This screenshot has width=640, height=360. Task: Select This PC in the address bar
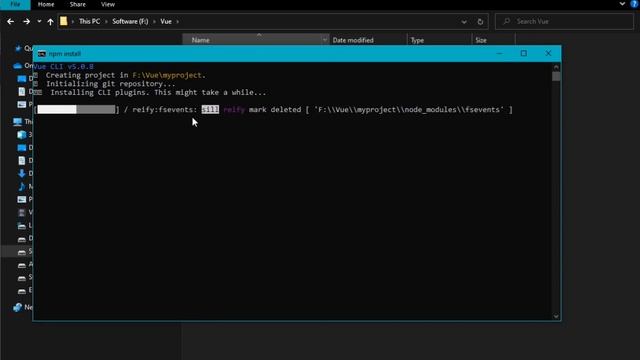point(89,21)
